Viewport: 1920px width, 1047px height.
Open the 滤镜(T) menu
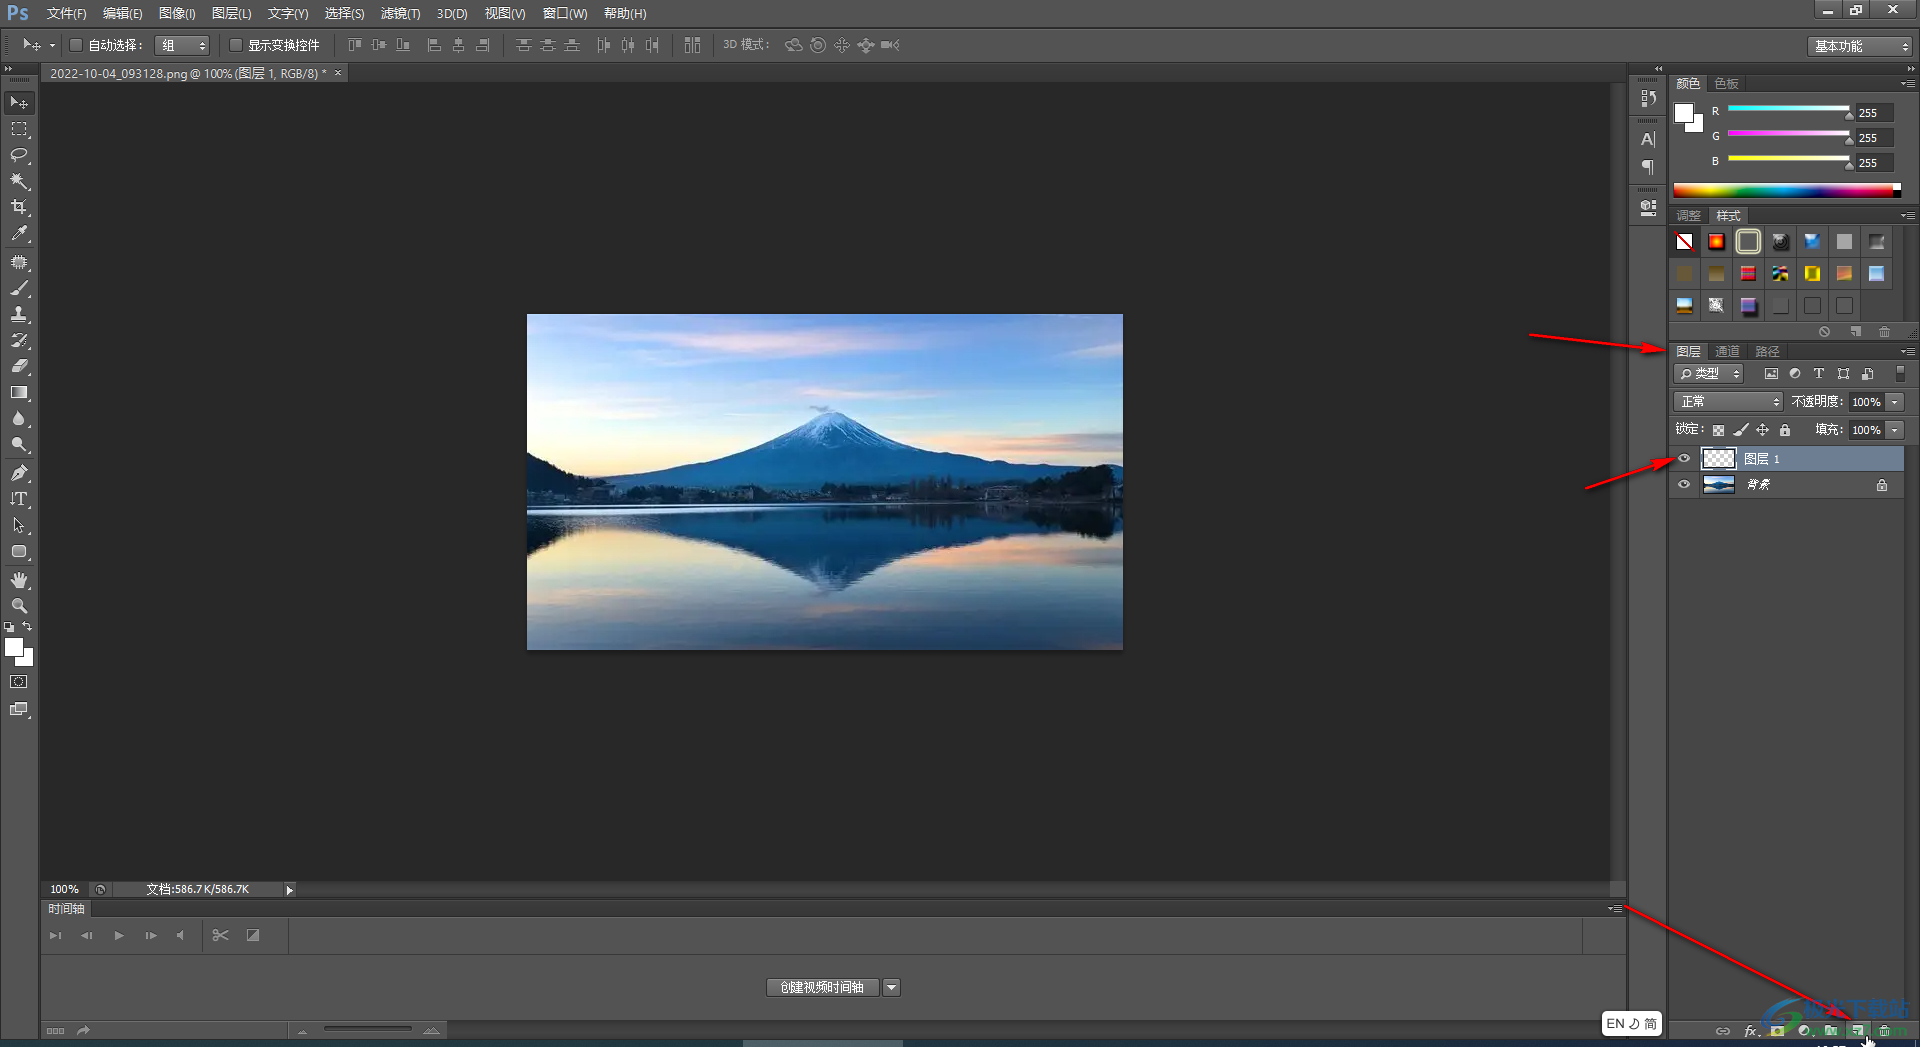(x=400, y=14)
